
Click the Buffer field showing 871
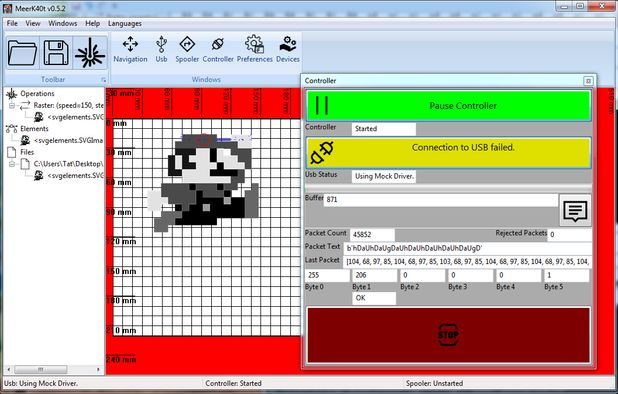[x=441, y=200]
